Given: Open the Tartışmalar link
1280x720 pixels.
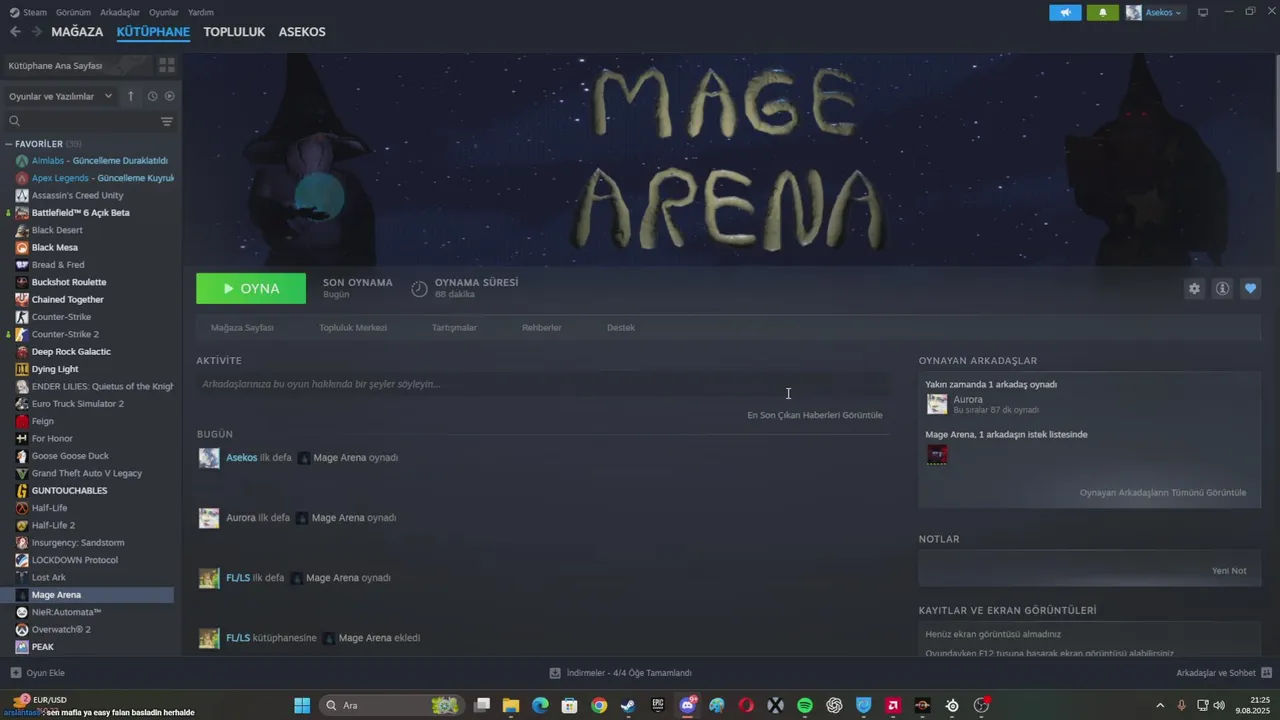Looking at the screenshot, I should (x=454, y=327).
